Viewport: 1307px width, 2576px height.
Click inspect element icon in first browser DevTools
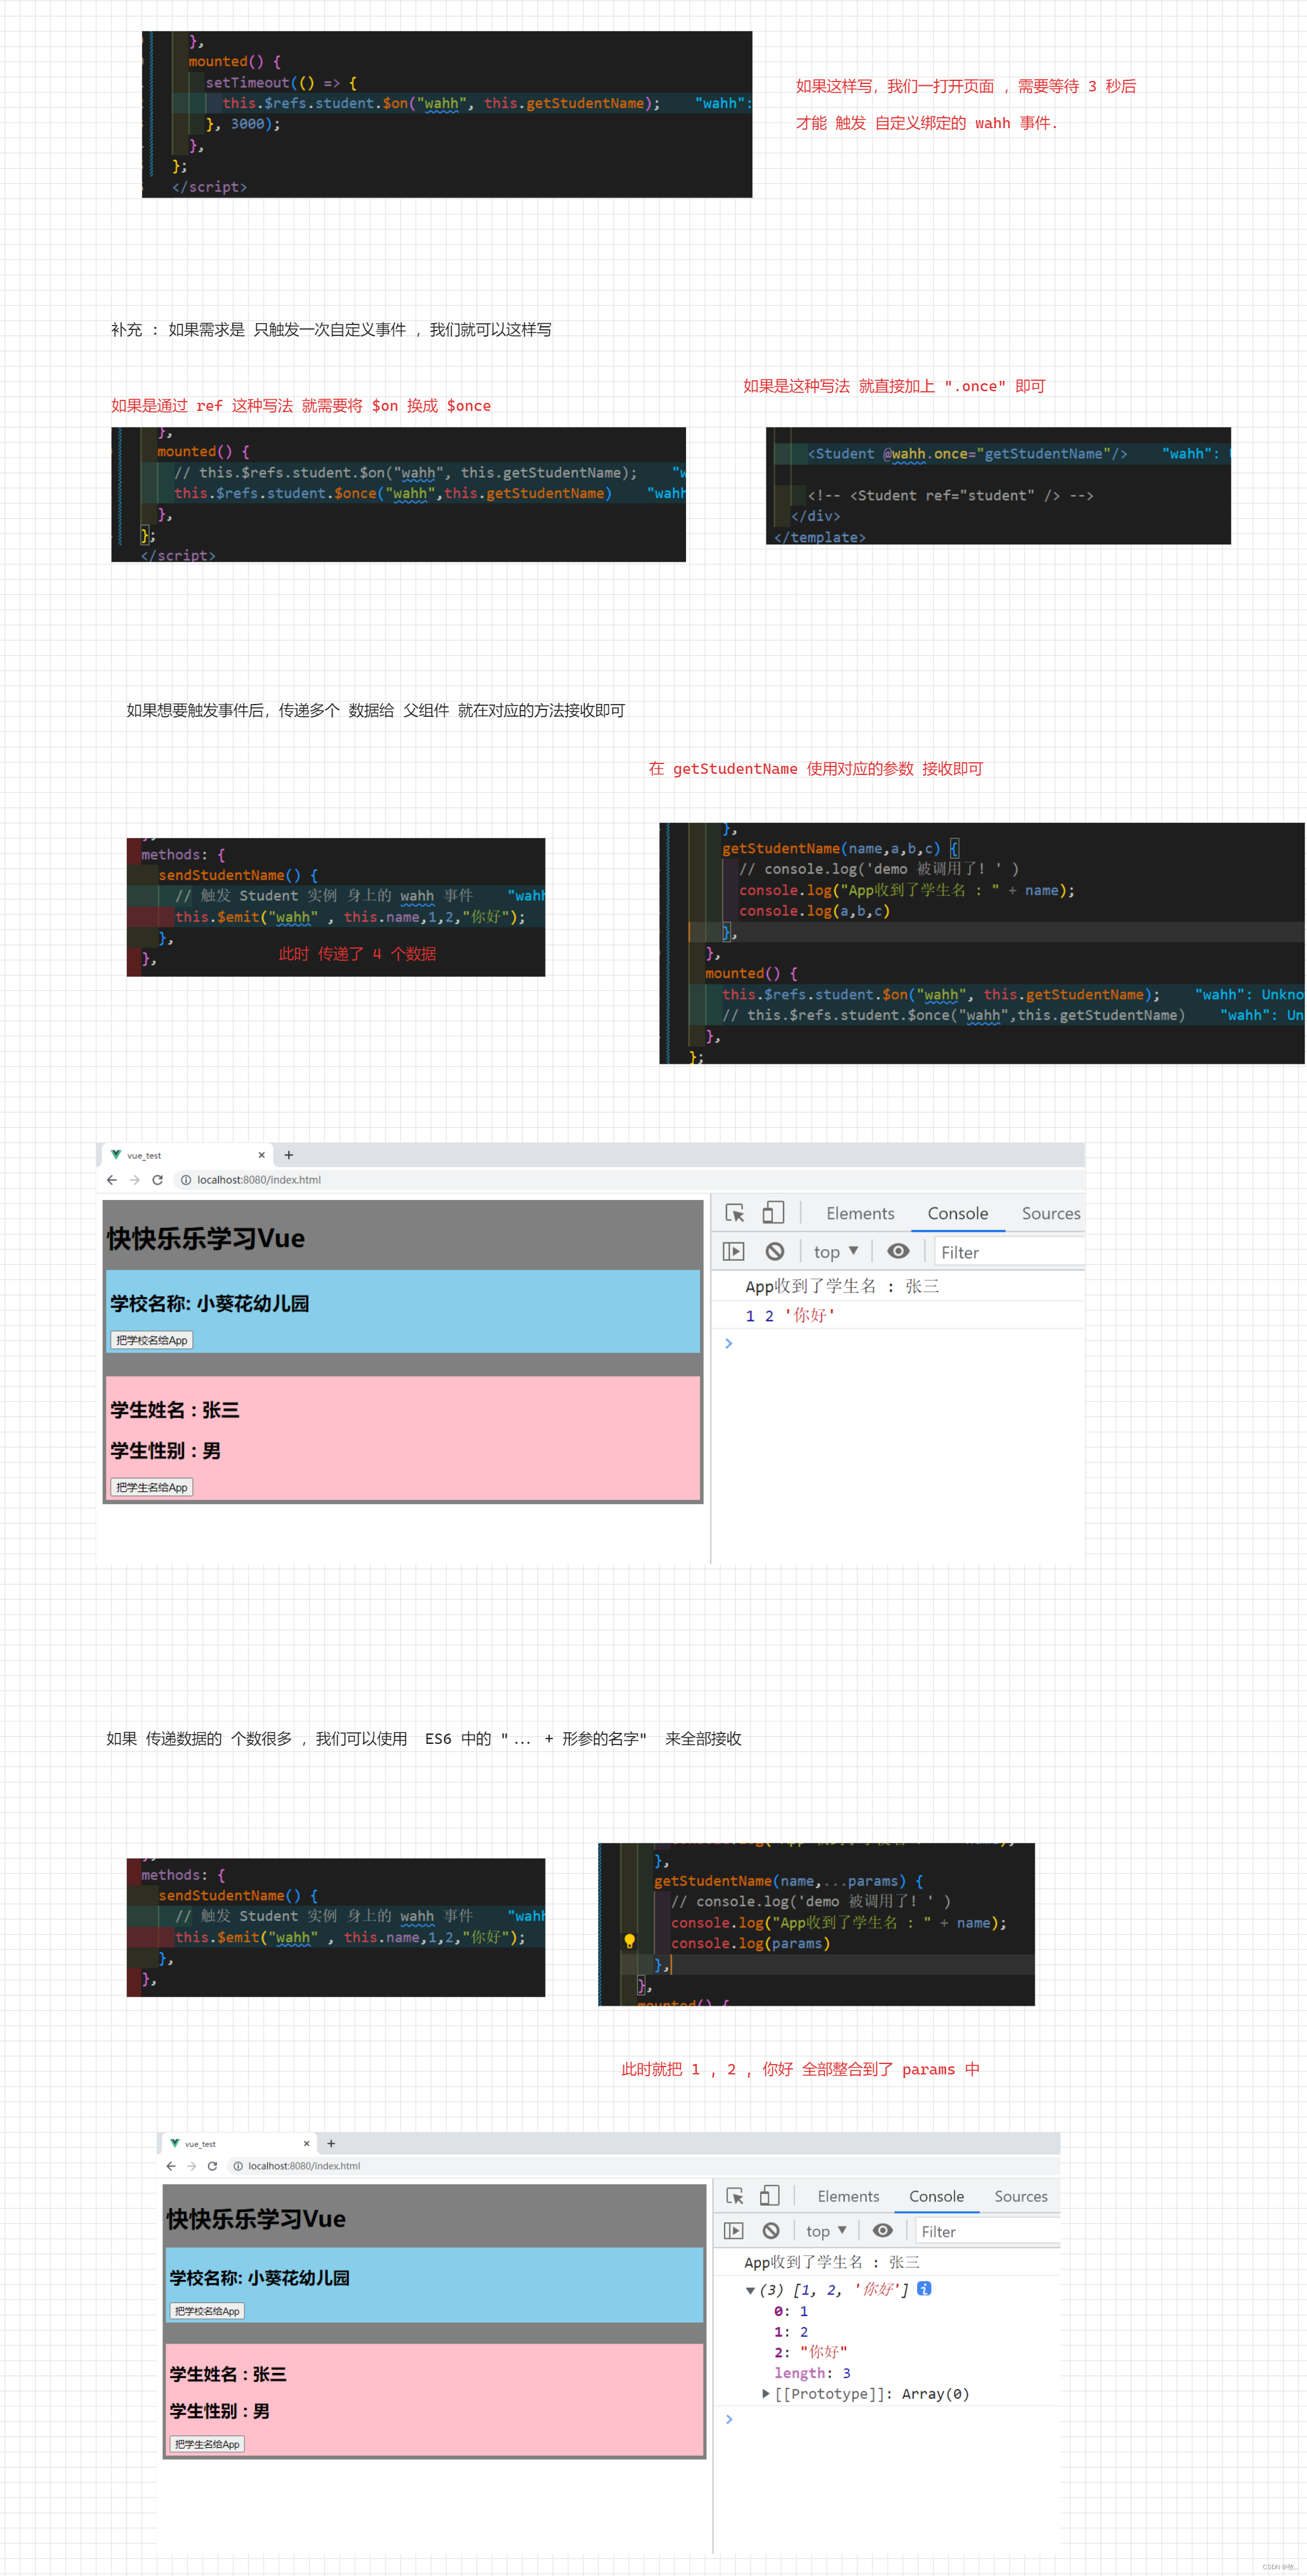click(735, 1213)
